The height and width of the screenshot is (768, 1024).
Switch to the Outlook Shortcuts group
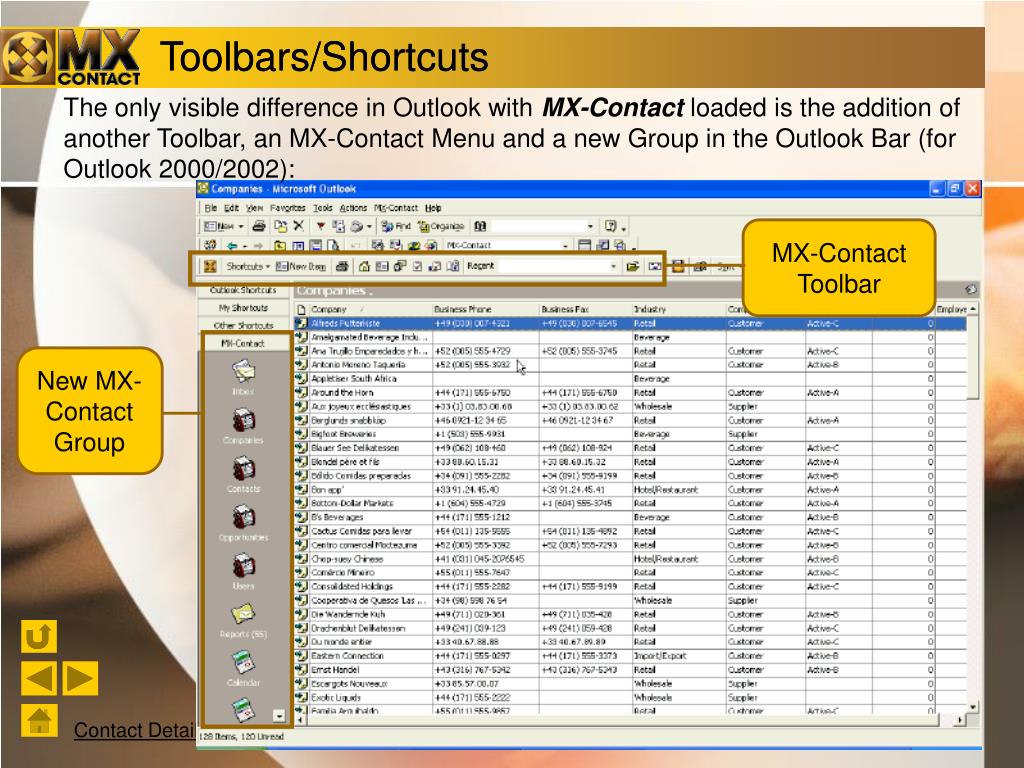(x=243, y=290)
